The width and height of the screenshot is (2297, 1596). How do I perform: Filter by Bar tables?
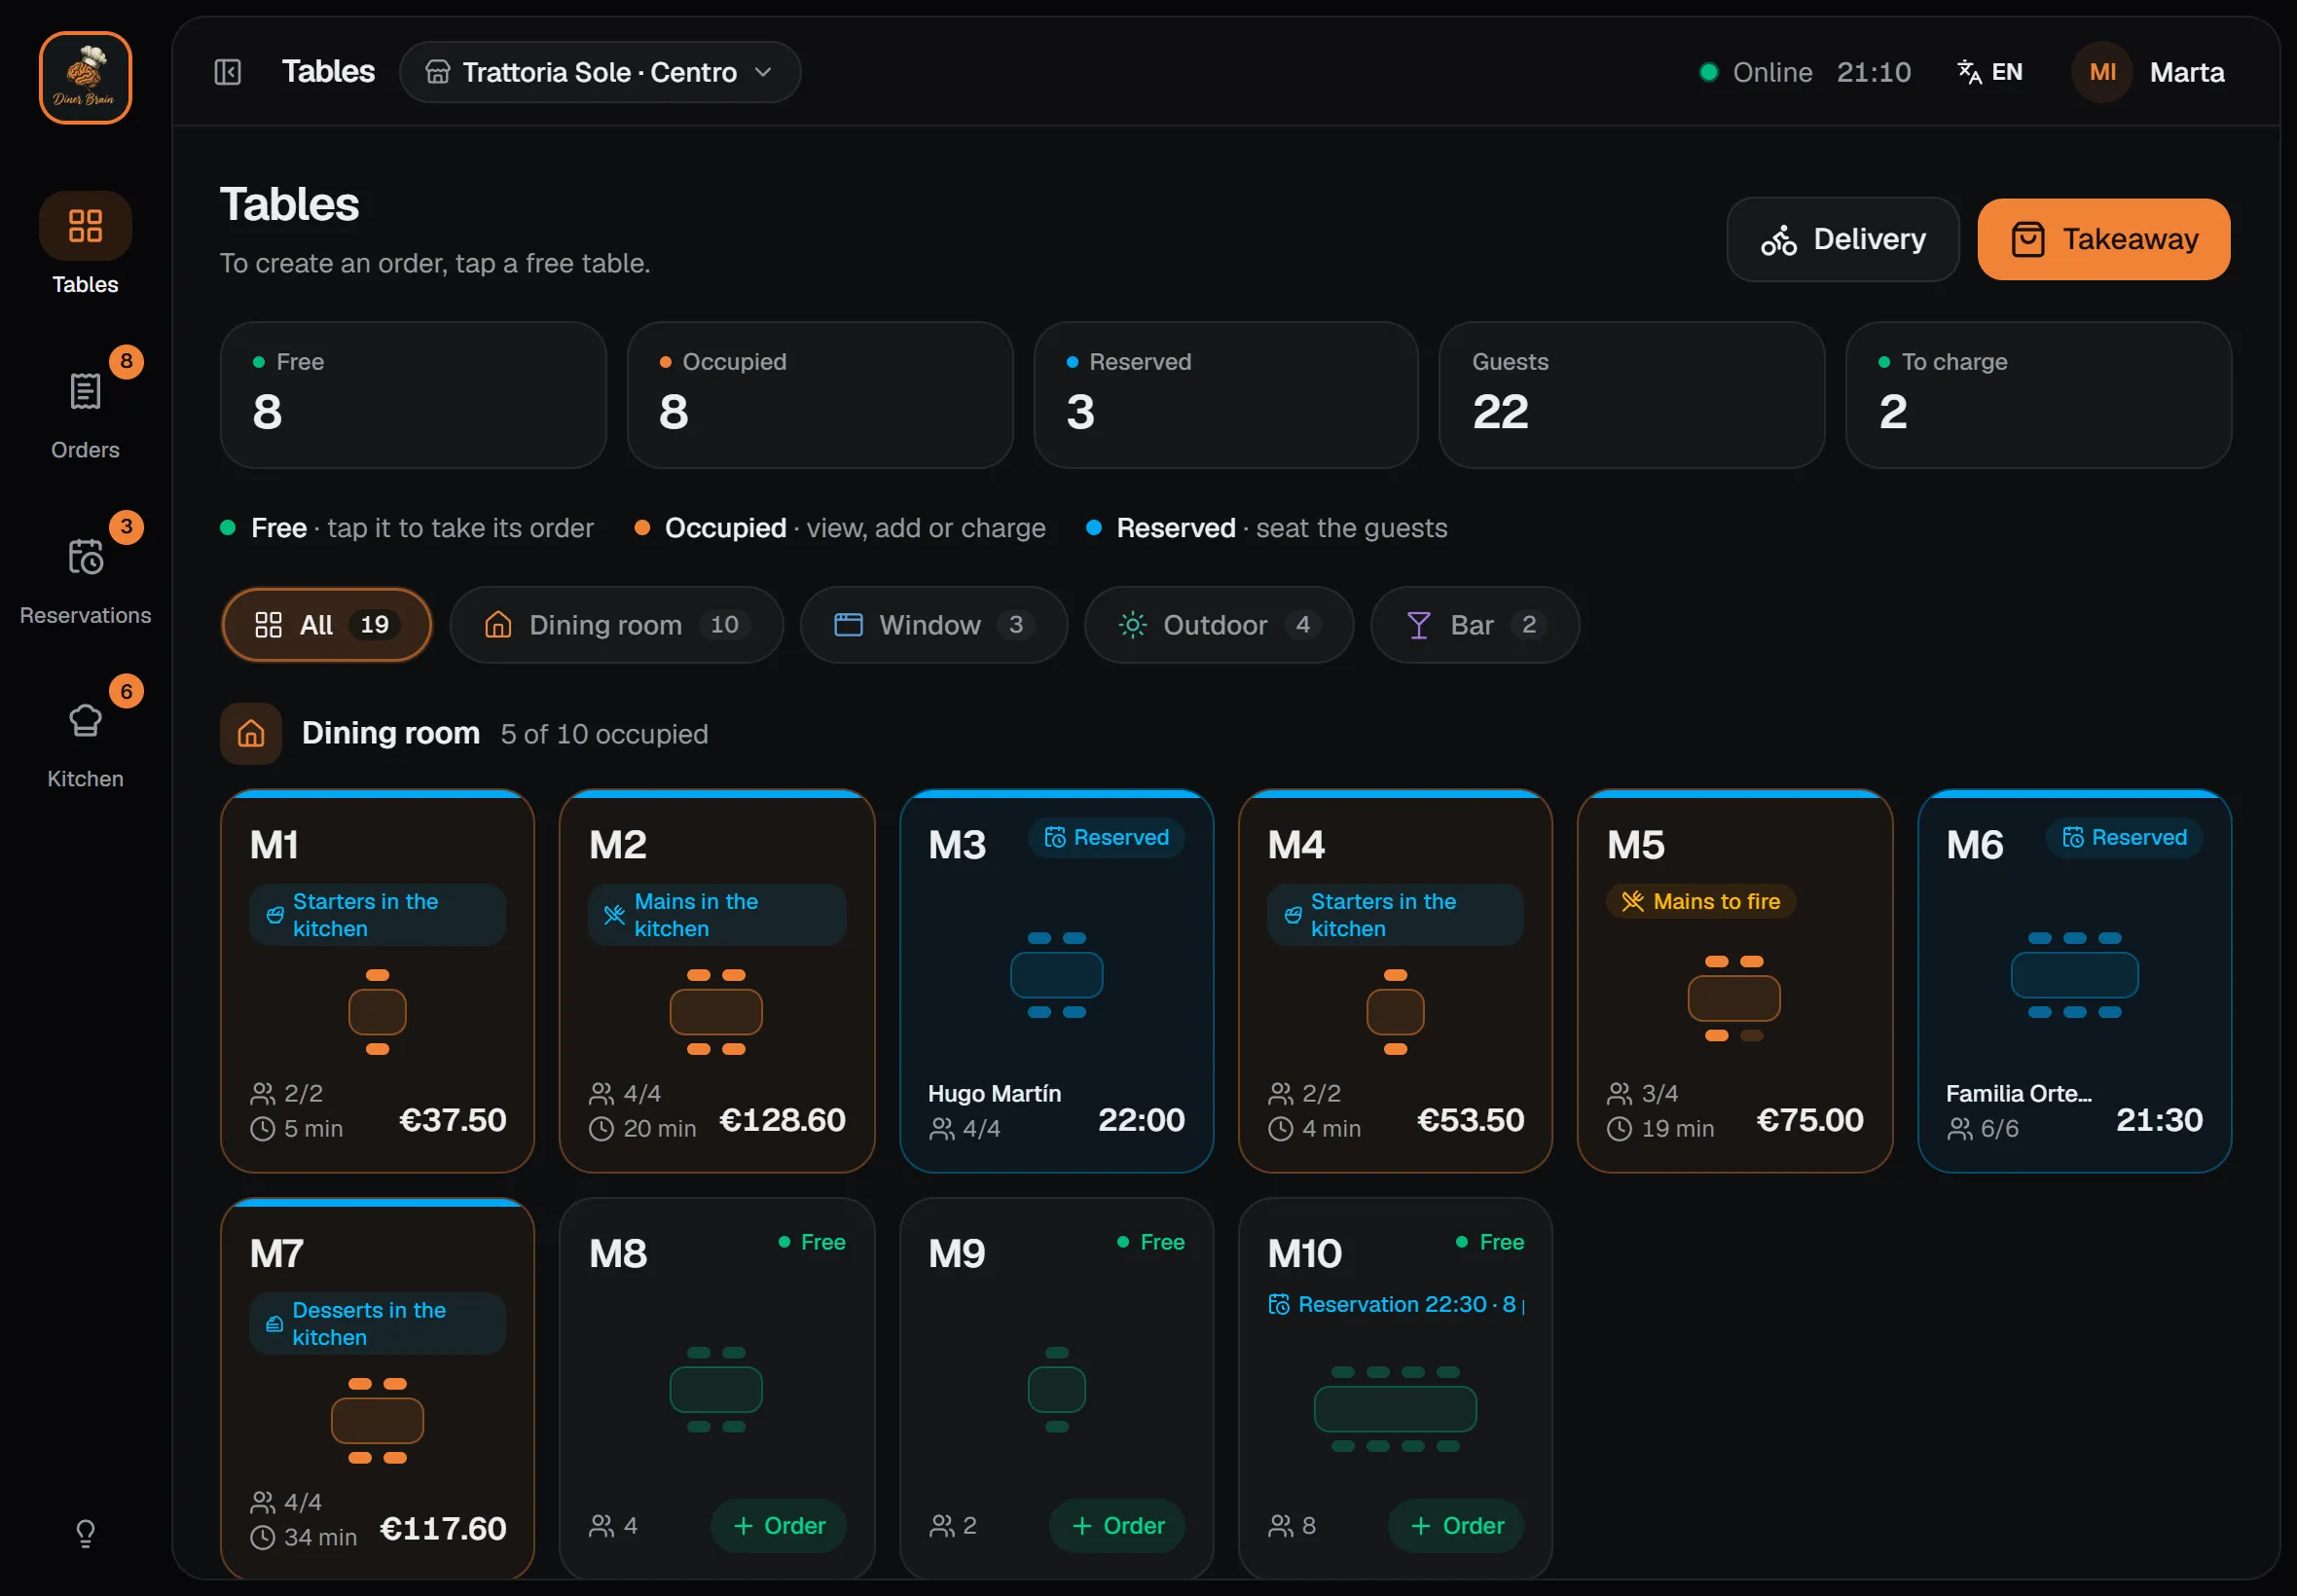coord(1475,625)
